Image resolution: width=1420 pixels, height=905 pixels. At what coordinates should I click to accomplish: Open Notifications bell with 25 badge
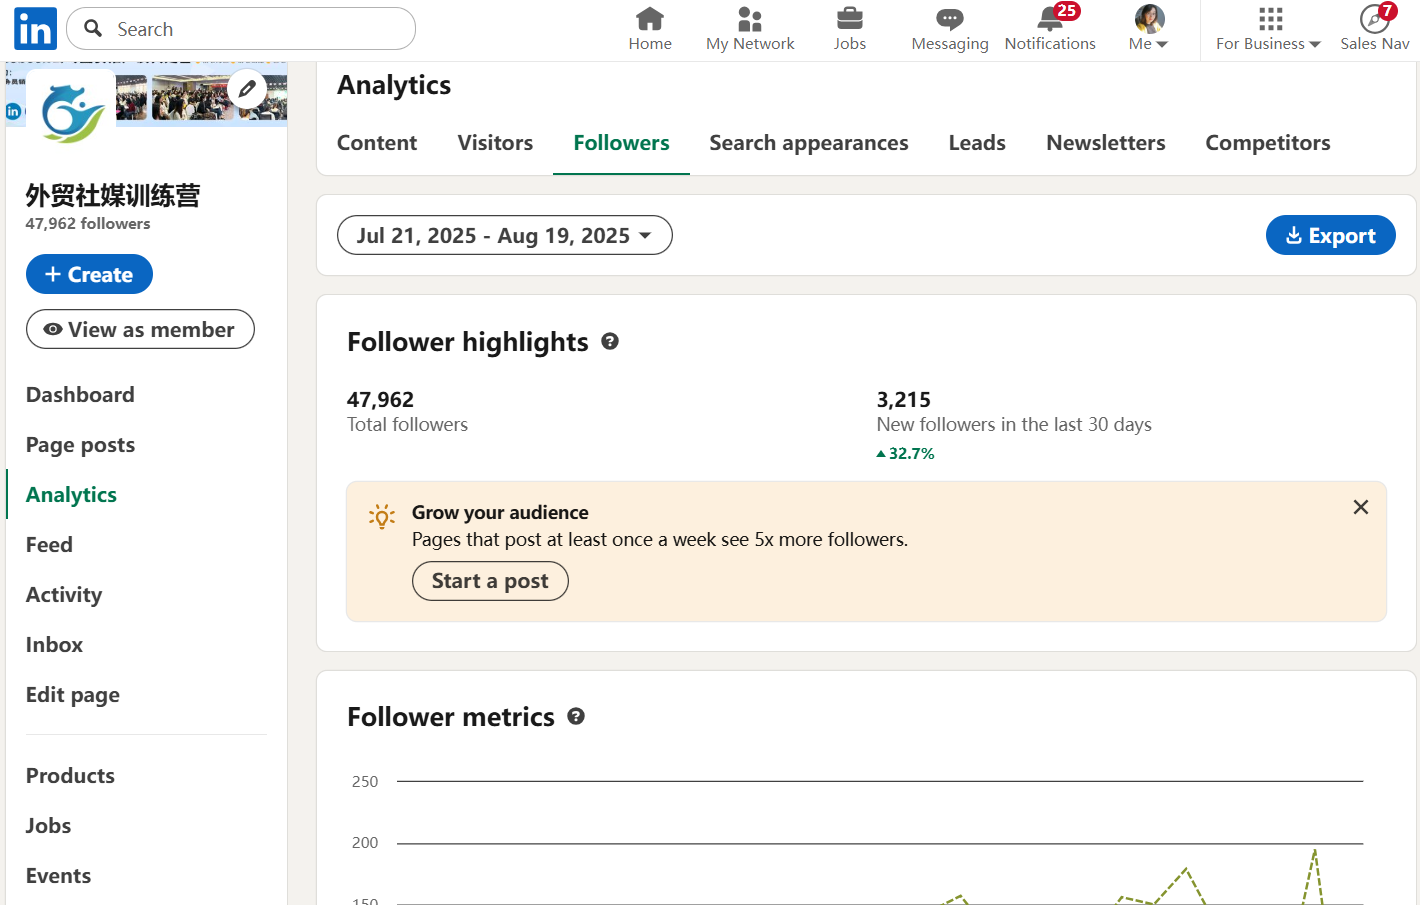1050,19
